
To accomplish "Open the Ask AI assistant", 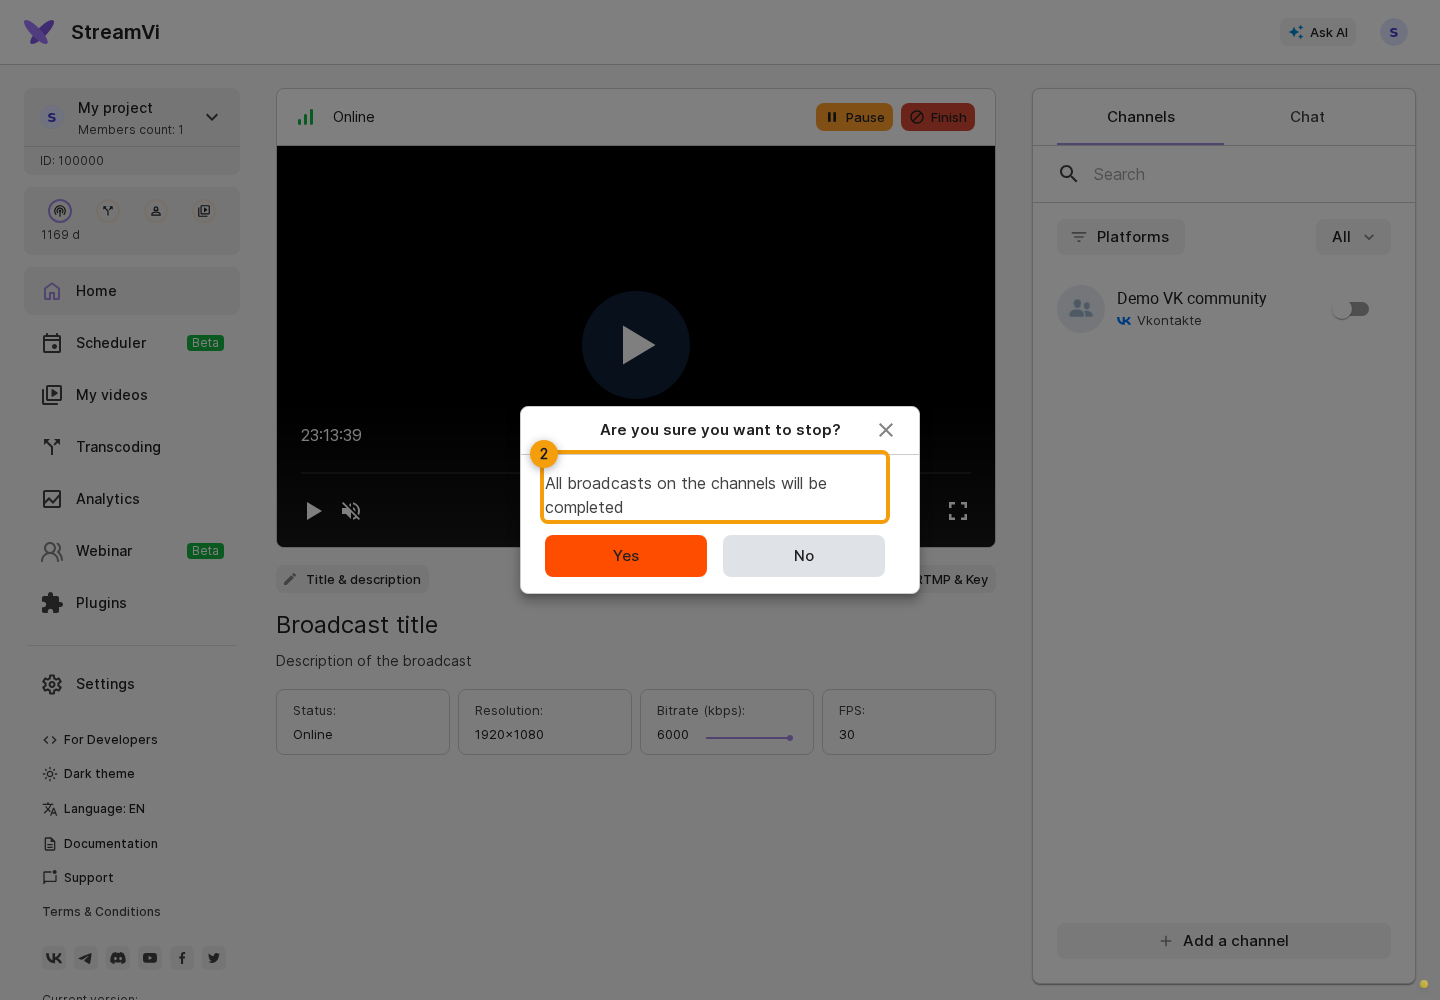I will [1318, 32].
